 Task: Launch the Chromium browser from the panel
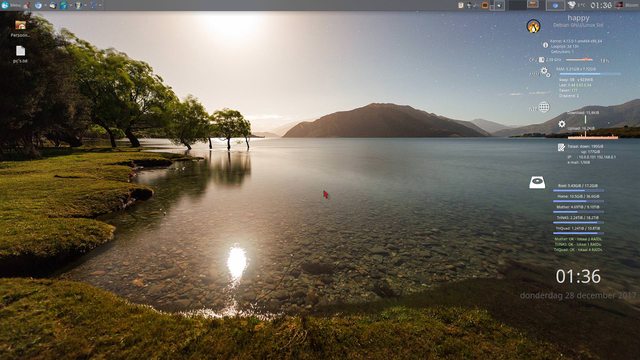pyautogui.click(x=38, y=5)
